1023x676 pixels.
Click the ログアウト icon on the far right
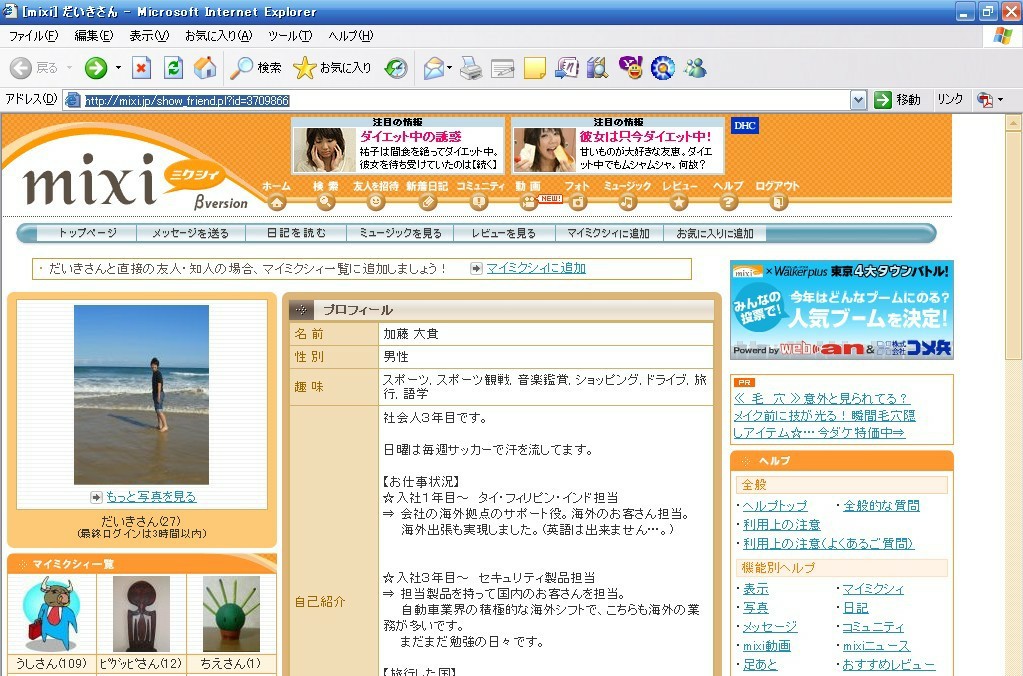(x=778, y=201)
